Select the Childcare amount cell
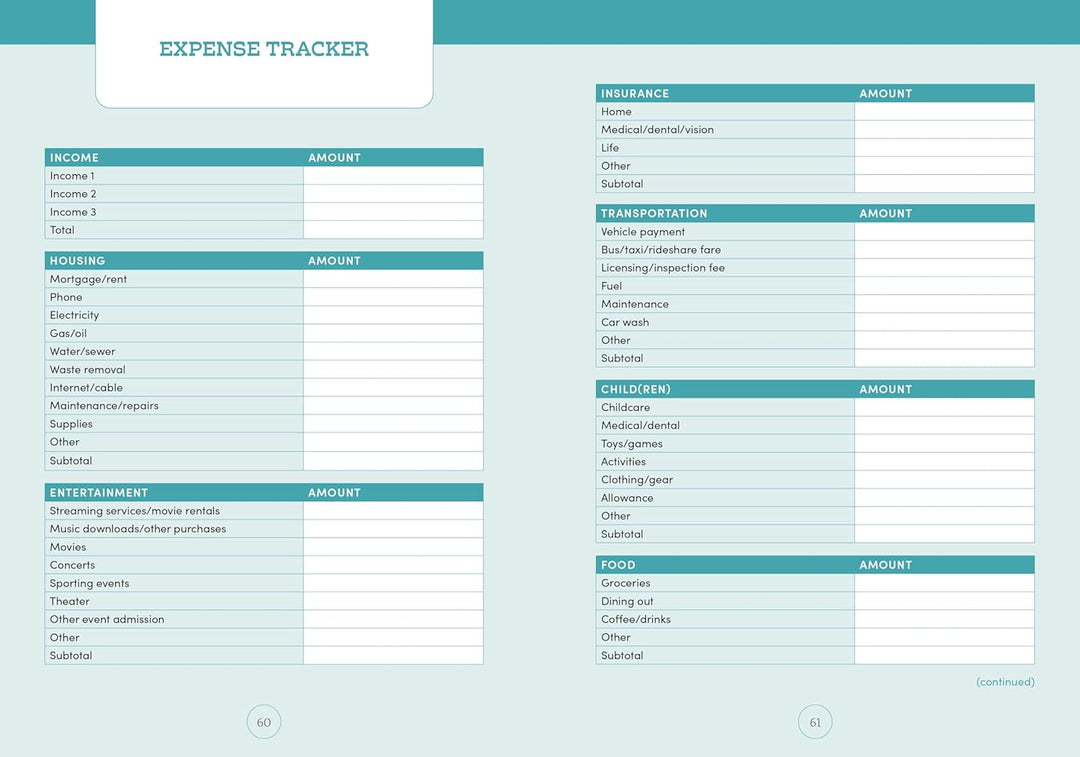The height and width of the screenshot is (757, 1080). [x=944, y=407]
